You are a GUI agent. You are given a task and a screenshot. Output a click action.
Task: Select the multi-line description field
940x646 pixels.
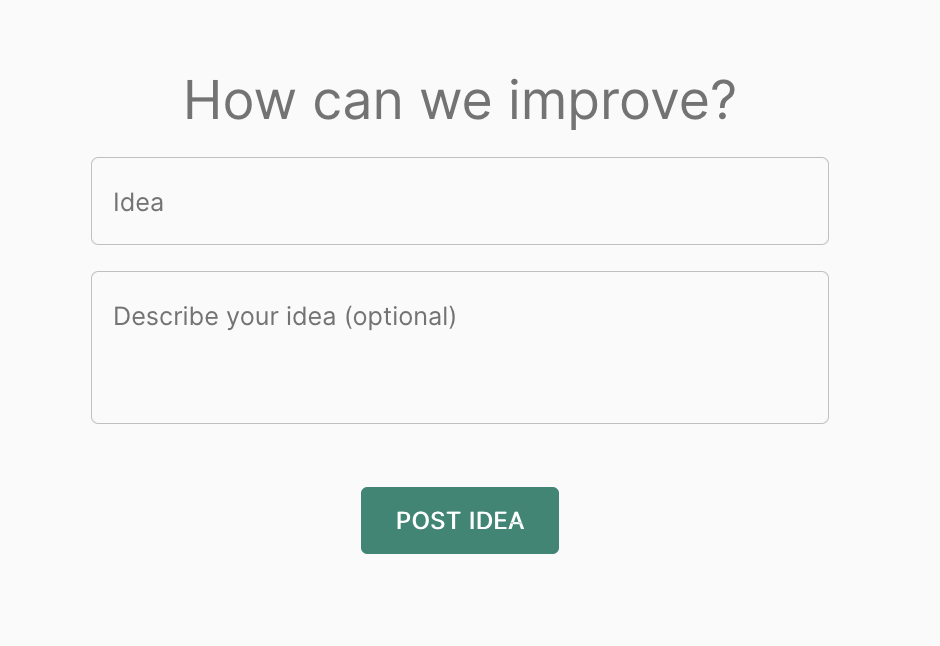(x=459, y=347)
